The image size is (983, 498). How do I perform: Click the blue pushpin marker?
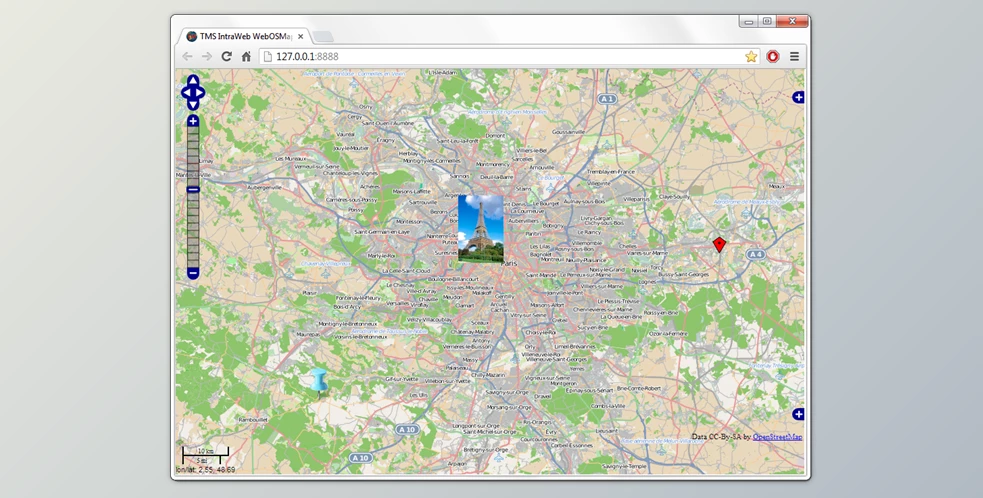click(x=319, y=381)
